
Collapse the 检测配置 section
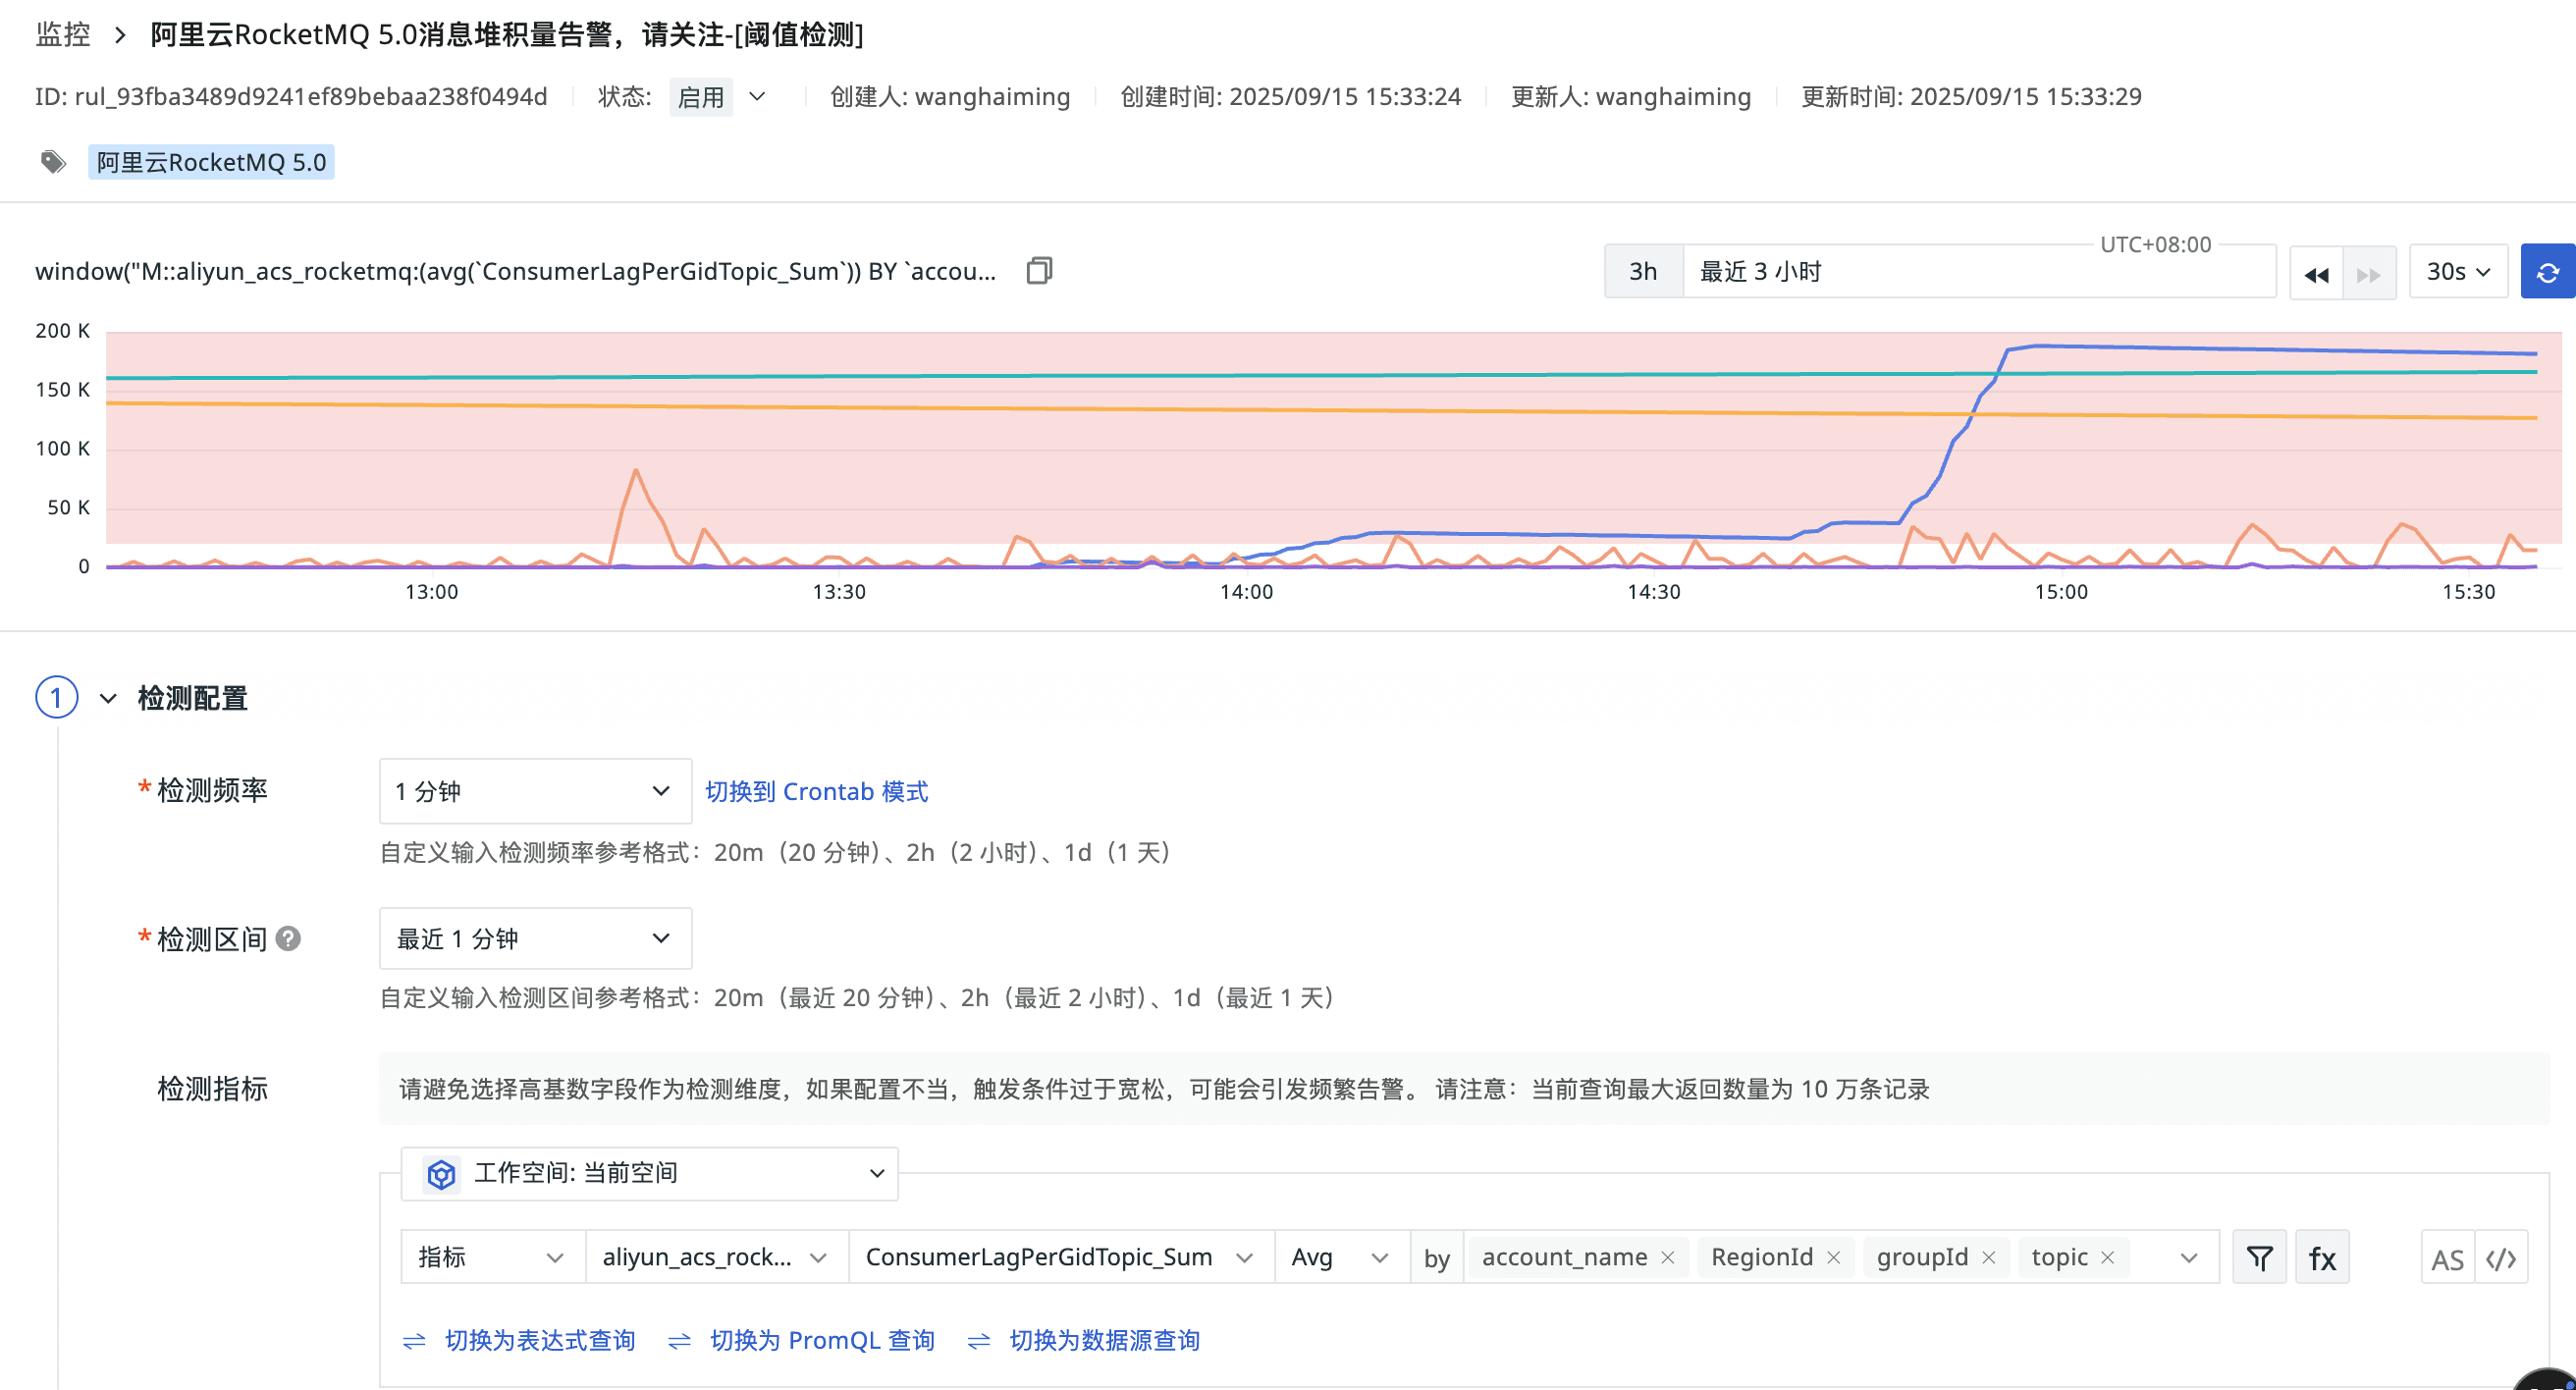108,698
